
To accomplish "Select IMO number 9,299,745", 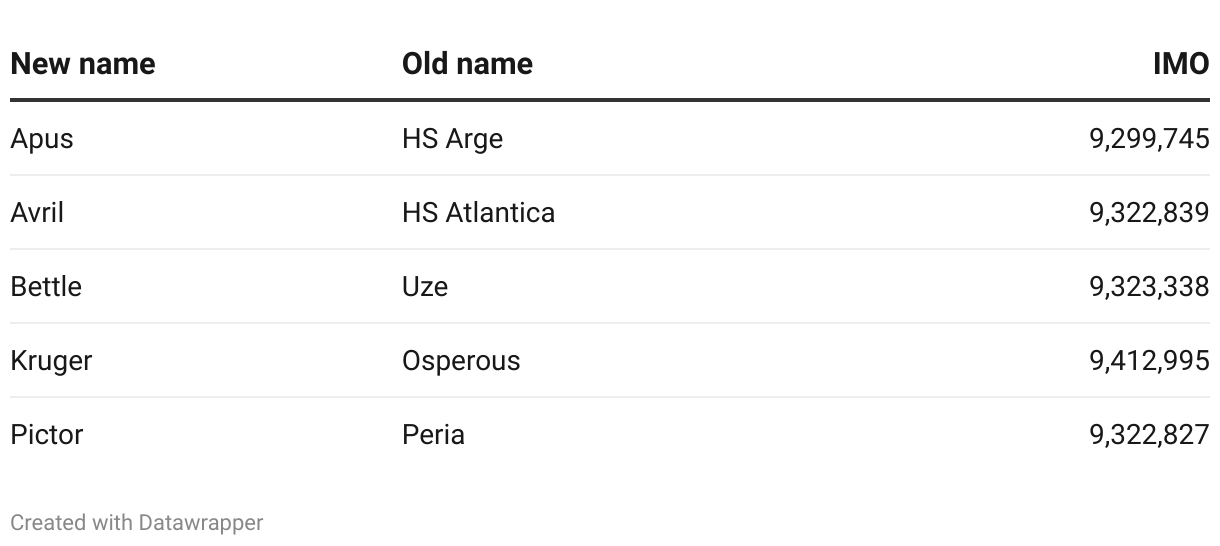I will coord(1149,139).
